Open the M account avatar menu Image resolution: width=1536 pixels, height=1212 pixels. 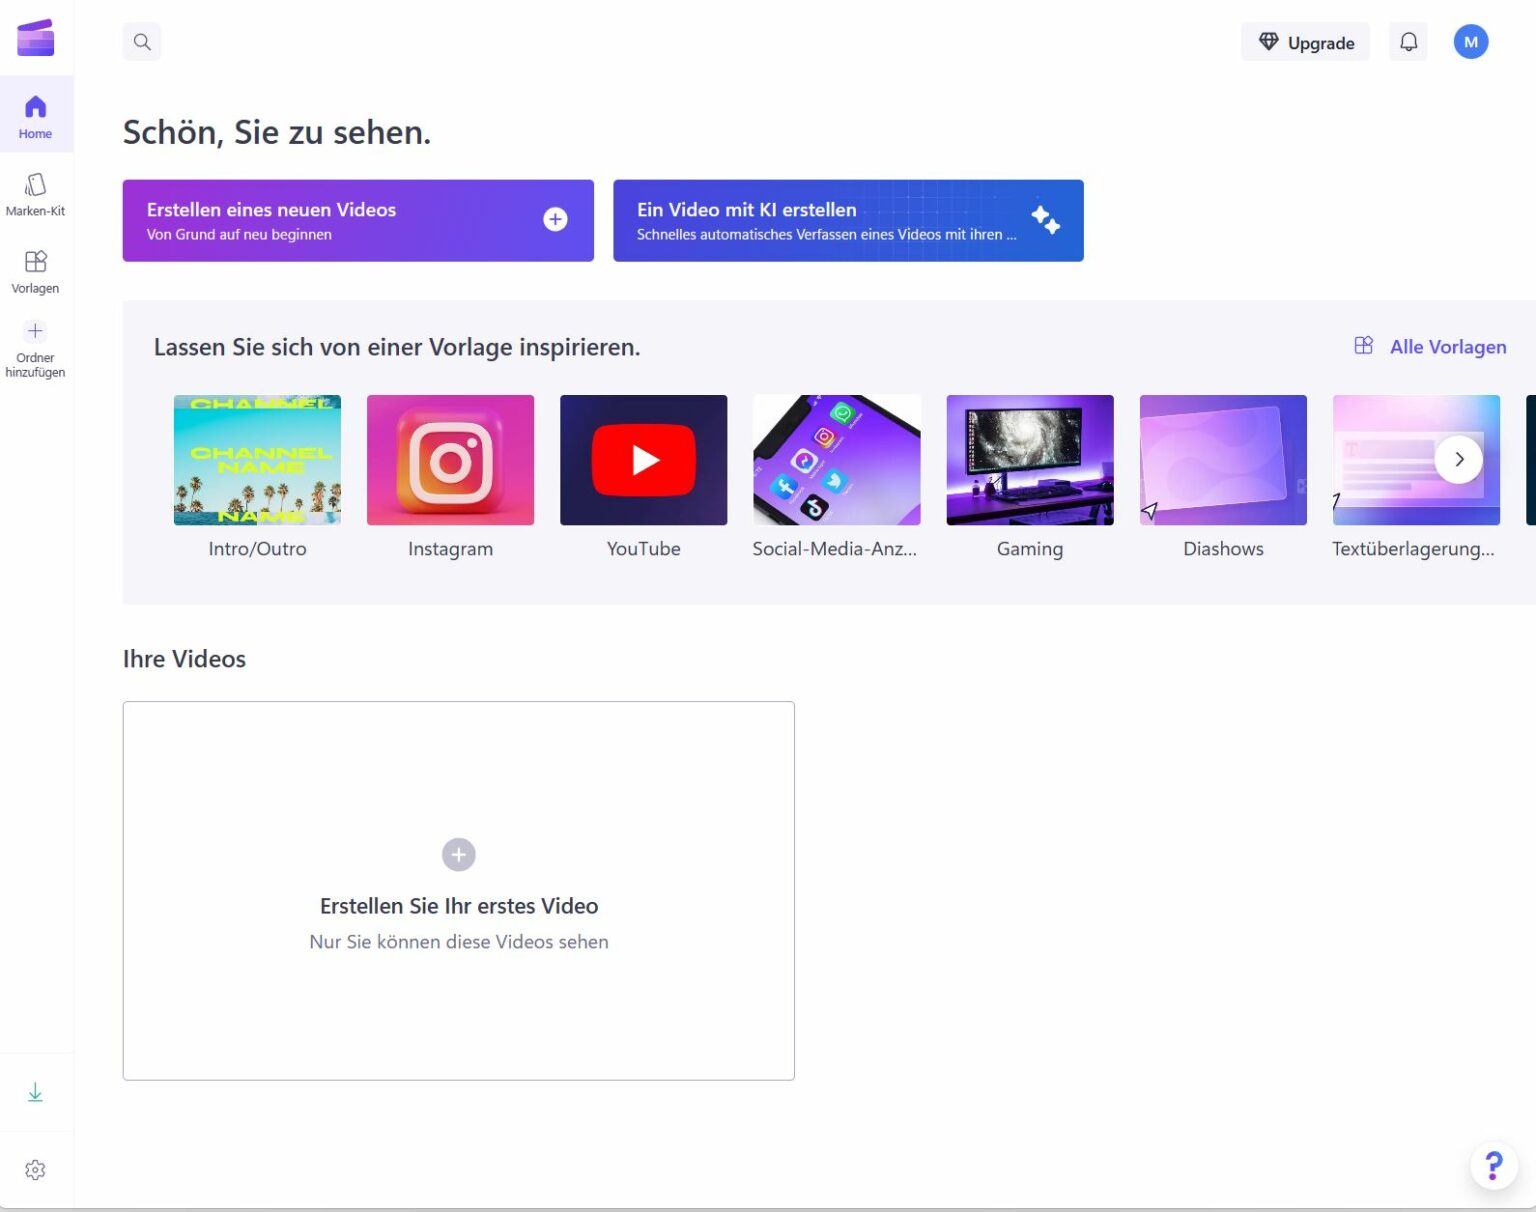click(1470, 41)
